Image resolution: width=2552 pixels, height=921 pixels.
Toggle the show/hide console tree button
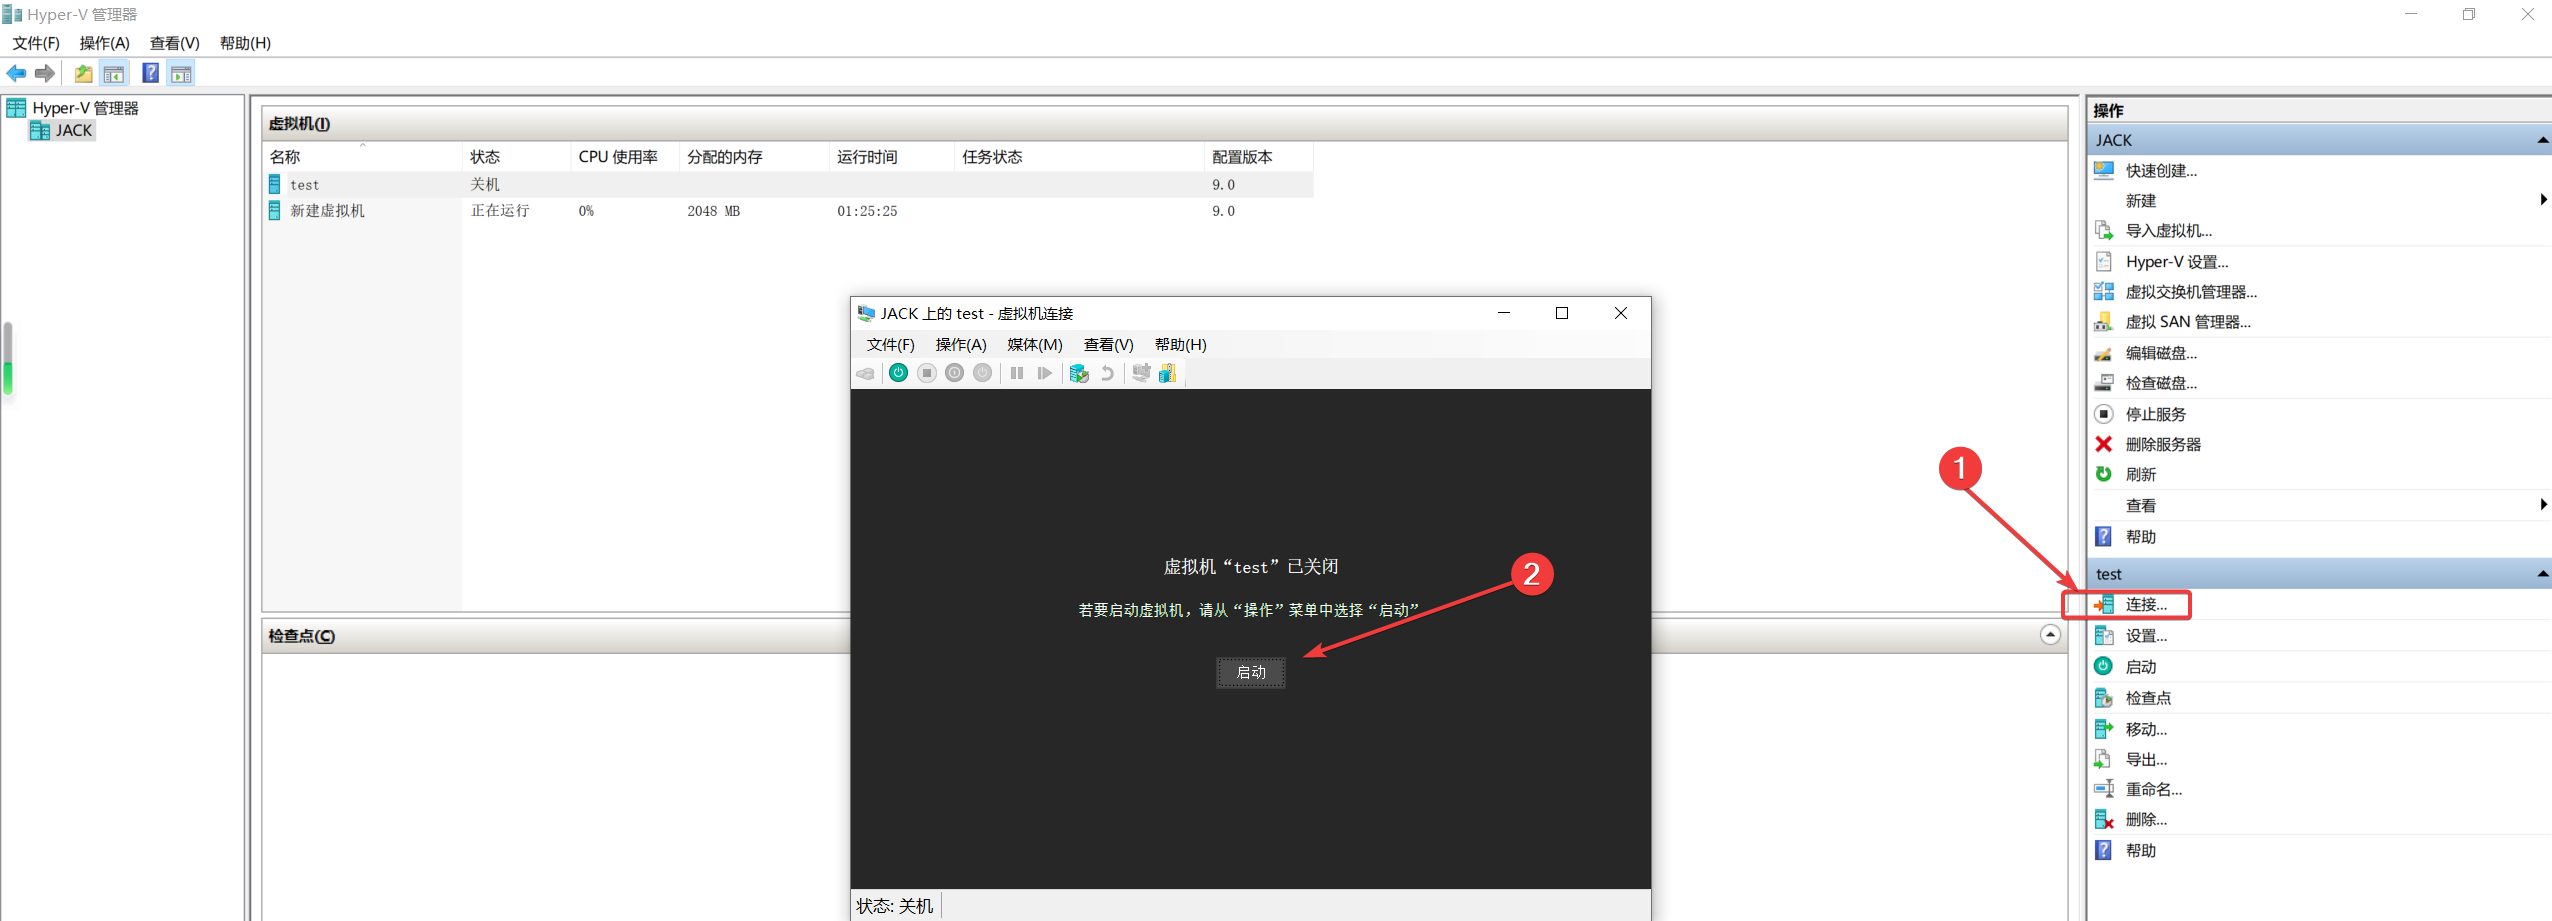tap(114, 73)
